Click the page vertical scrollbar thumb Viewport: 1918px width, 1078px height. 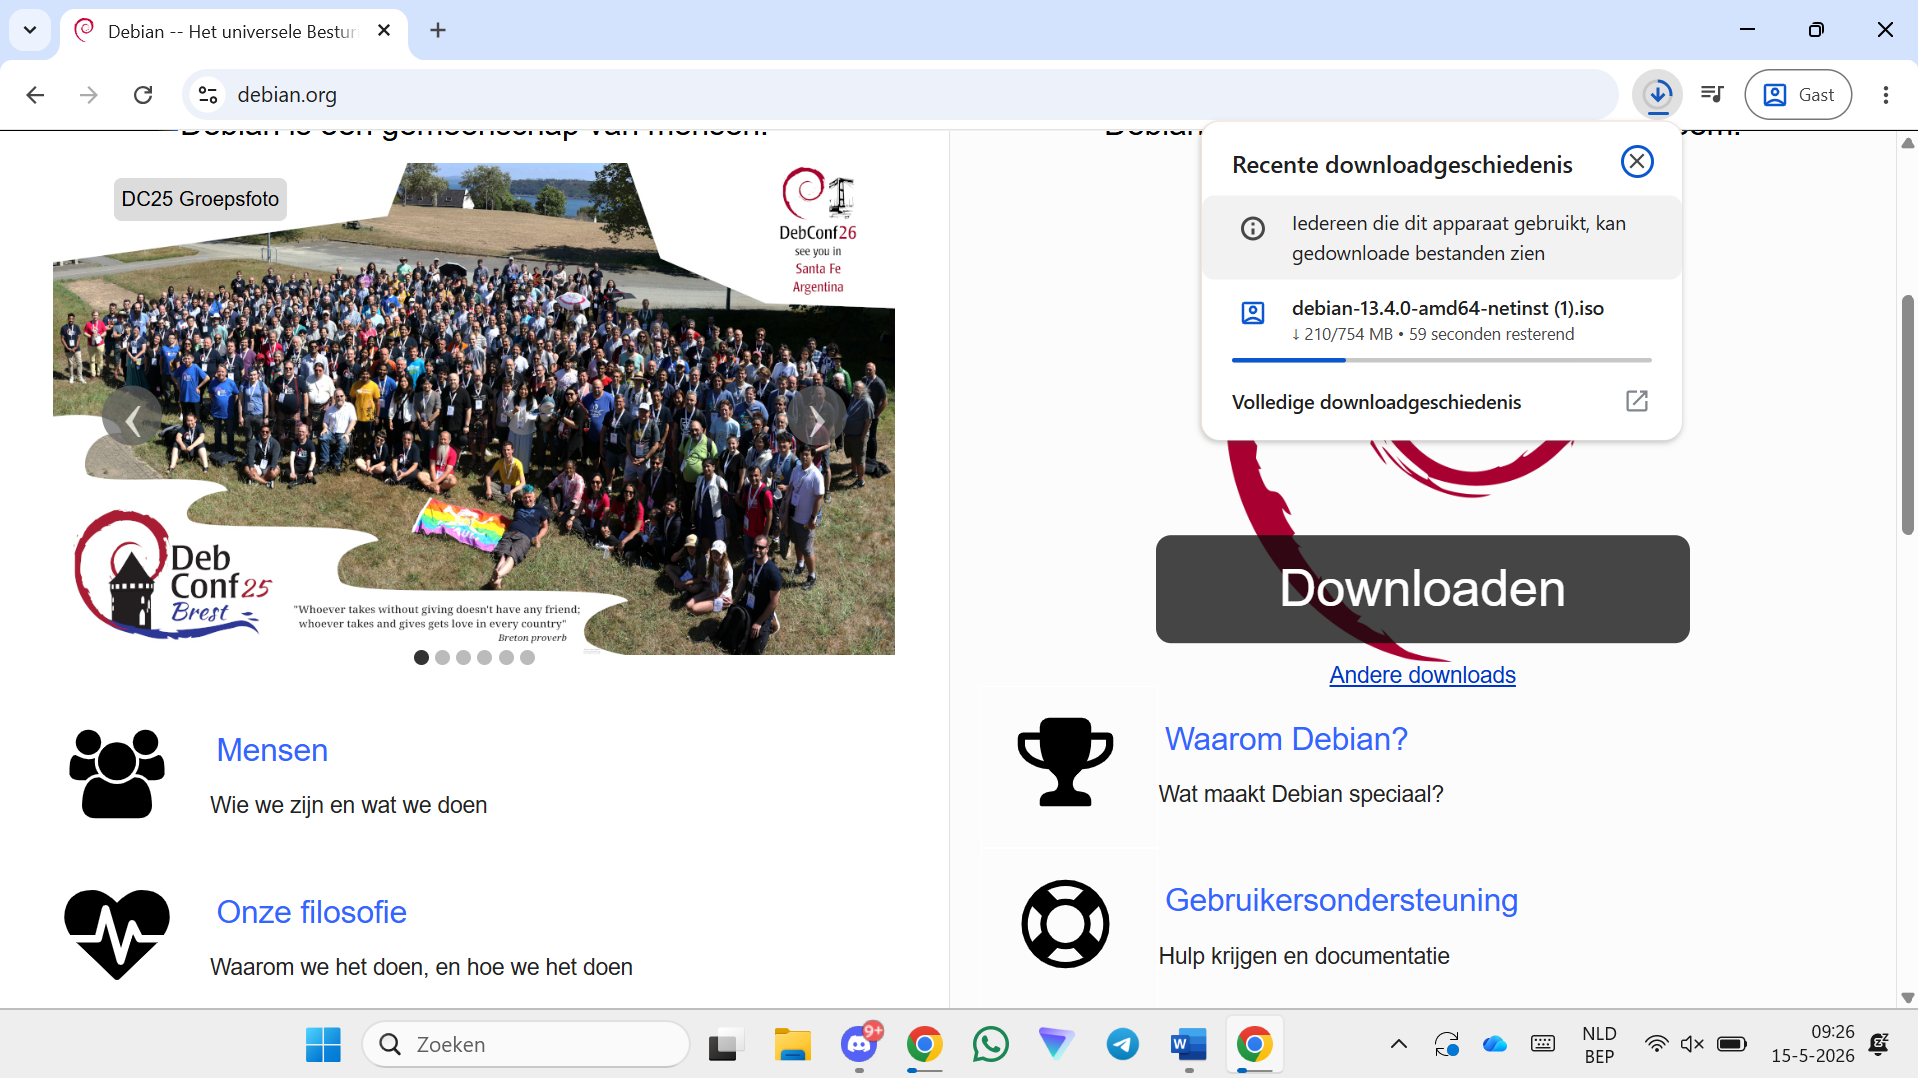point(1908,415)
